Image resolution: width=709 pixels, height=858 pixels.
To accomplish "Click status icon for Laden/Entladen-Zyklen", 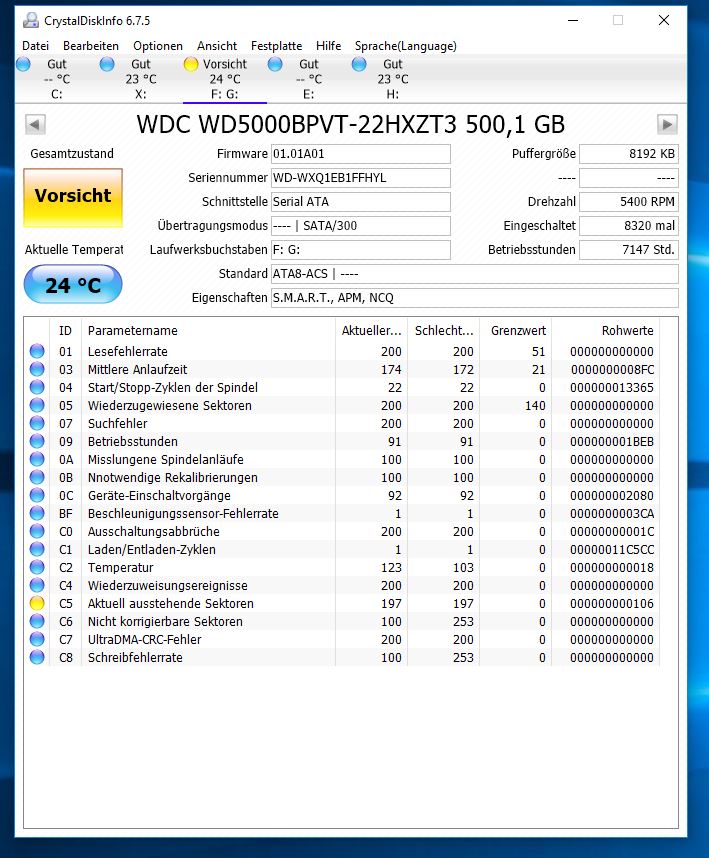I will (x=37, y=549).
